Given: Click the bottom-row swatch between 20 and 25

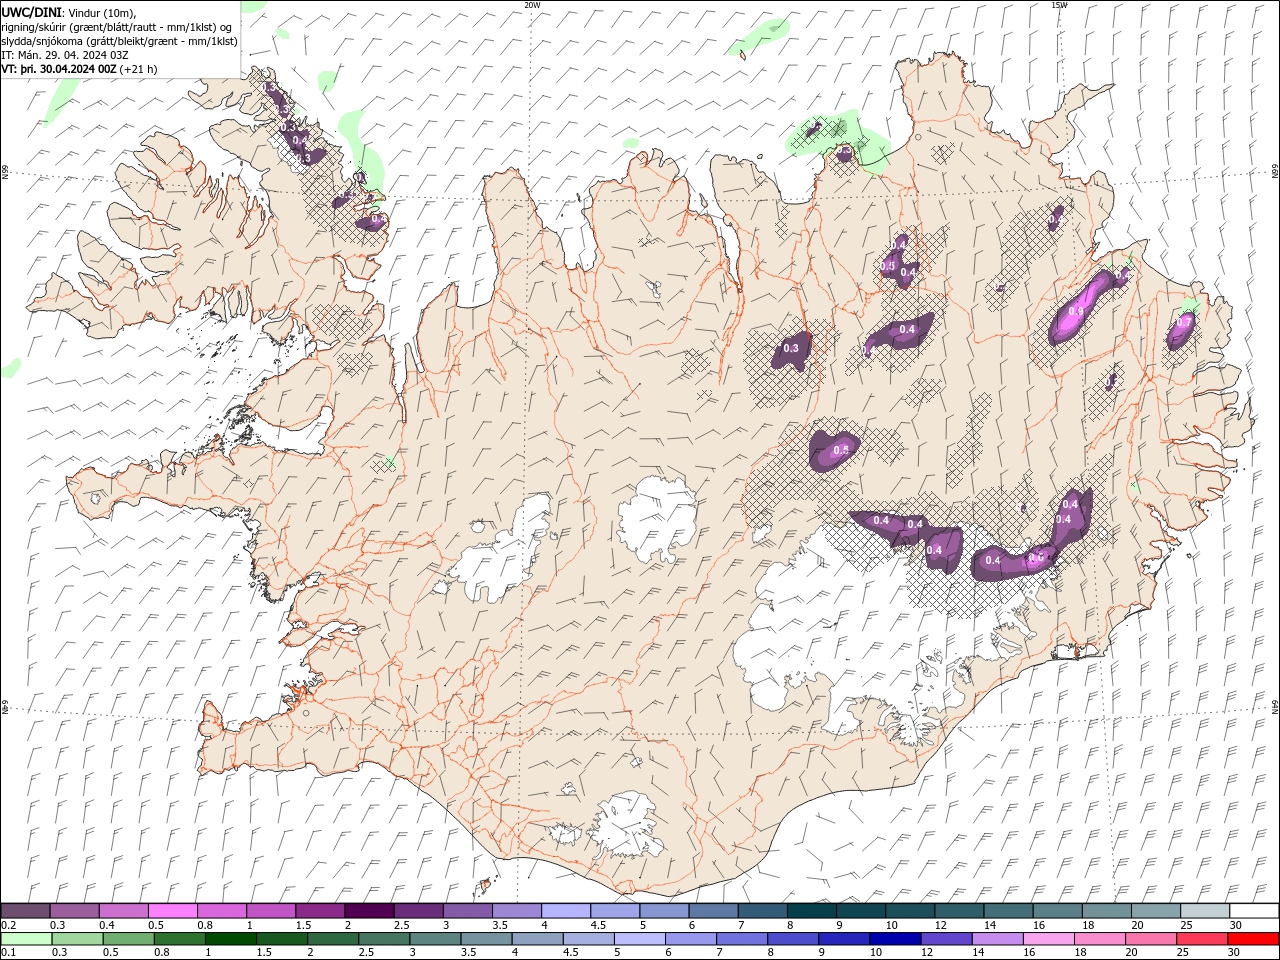Looking at the screenshot, I should (1150, 939).
